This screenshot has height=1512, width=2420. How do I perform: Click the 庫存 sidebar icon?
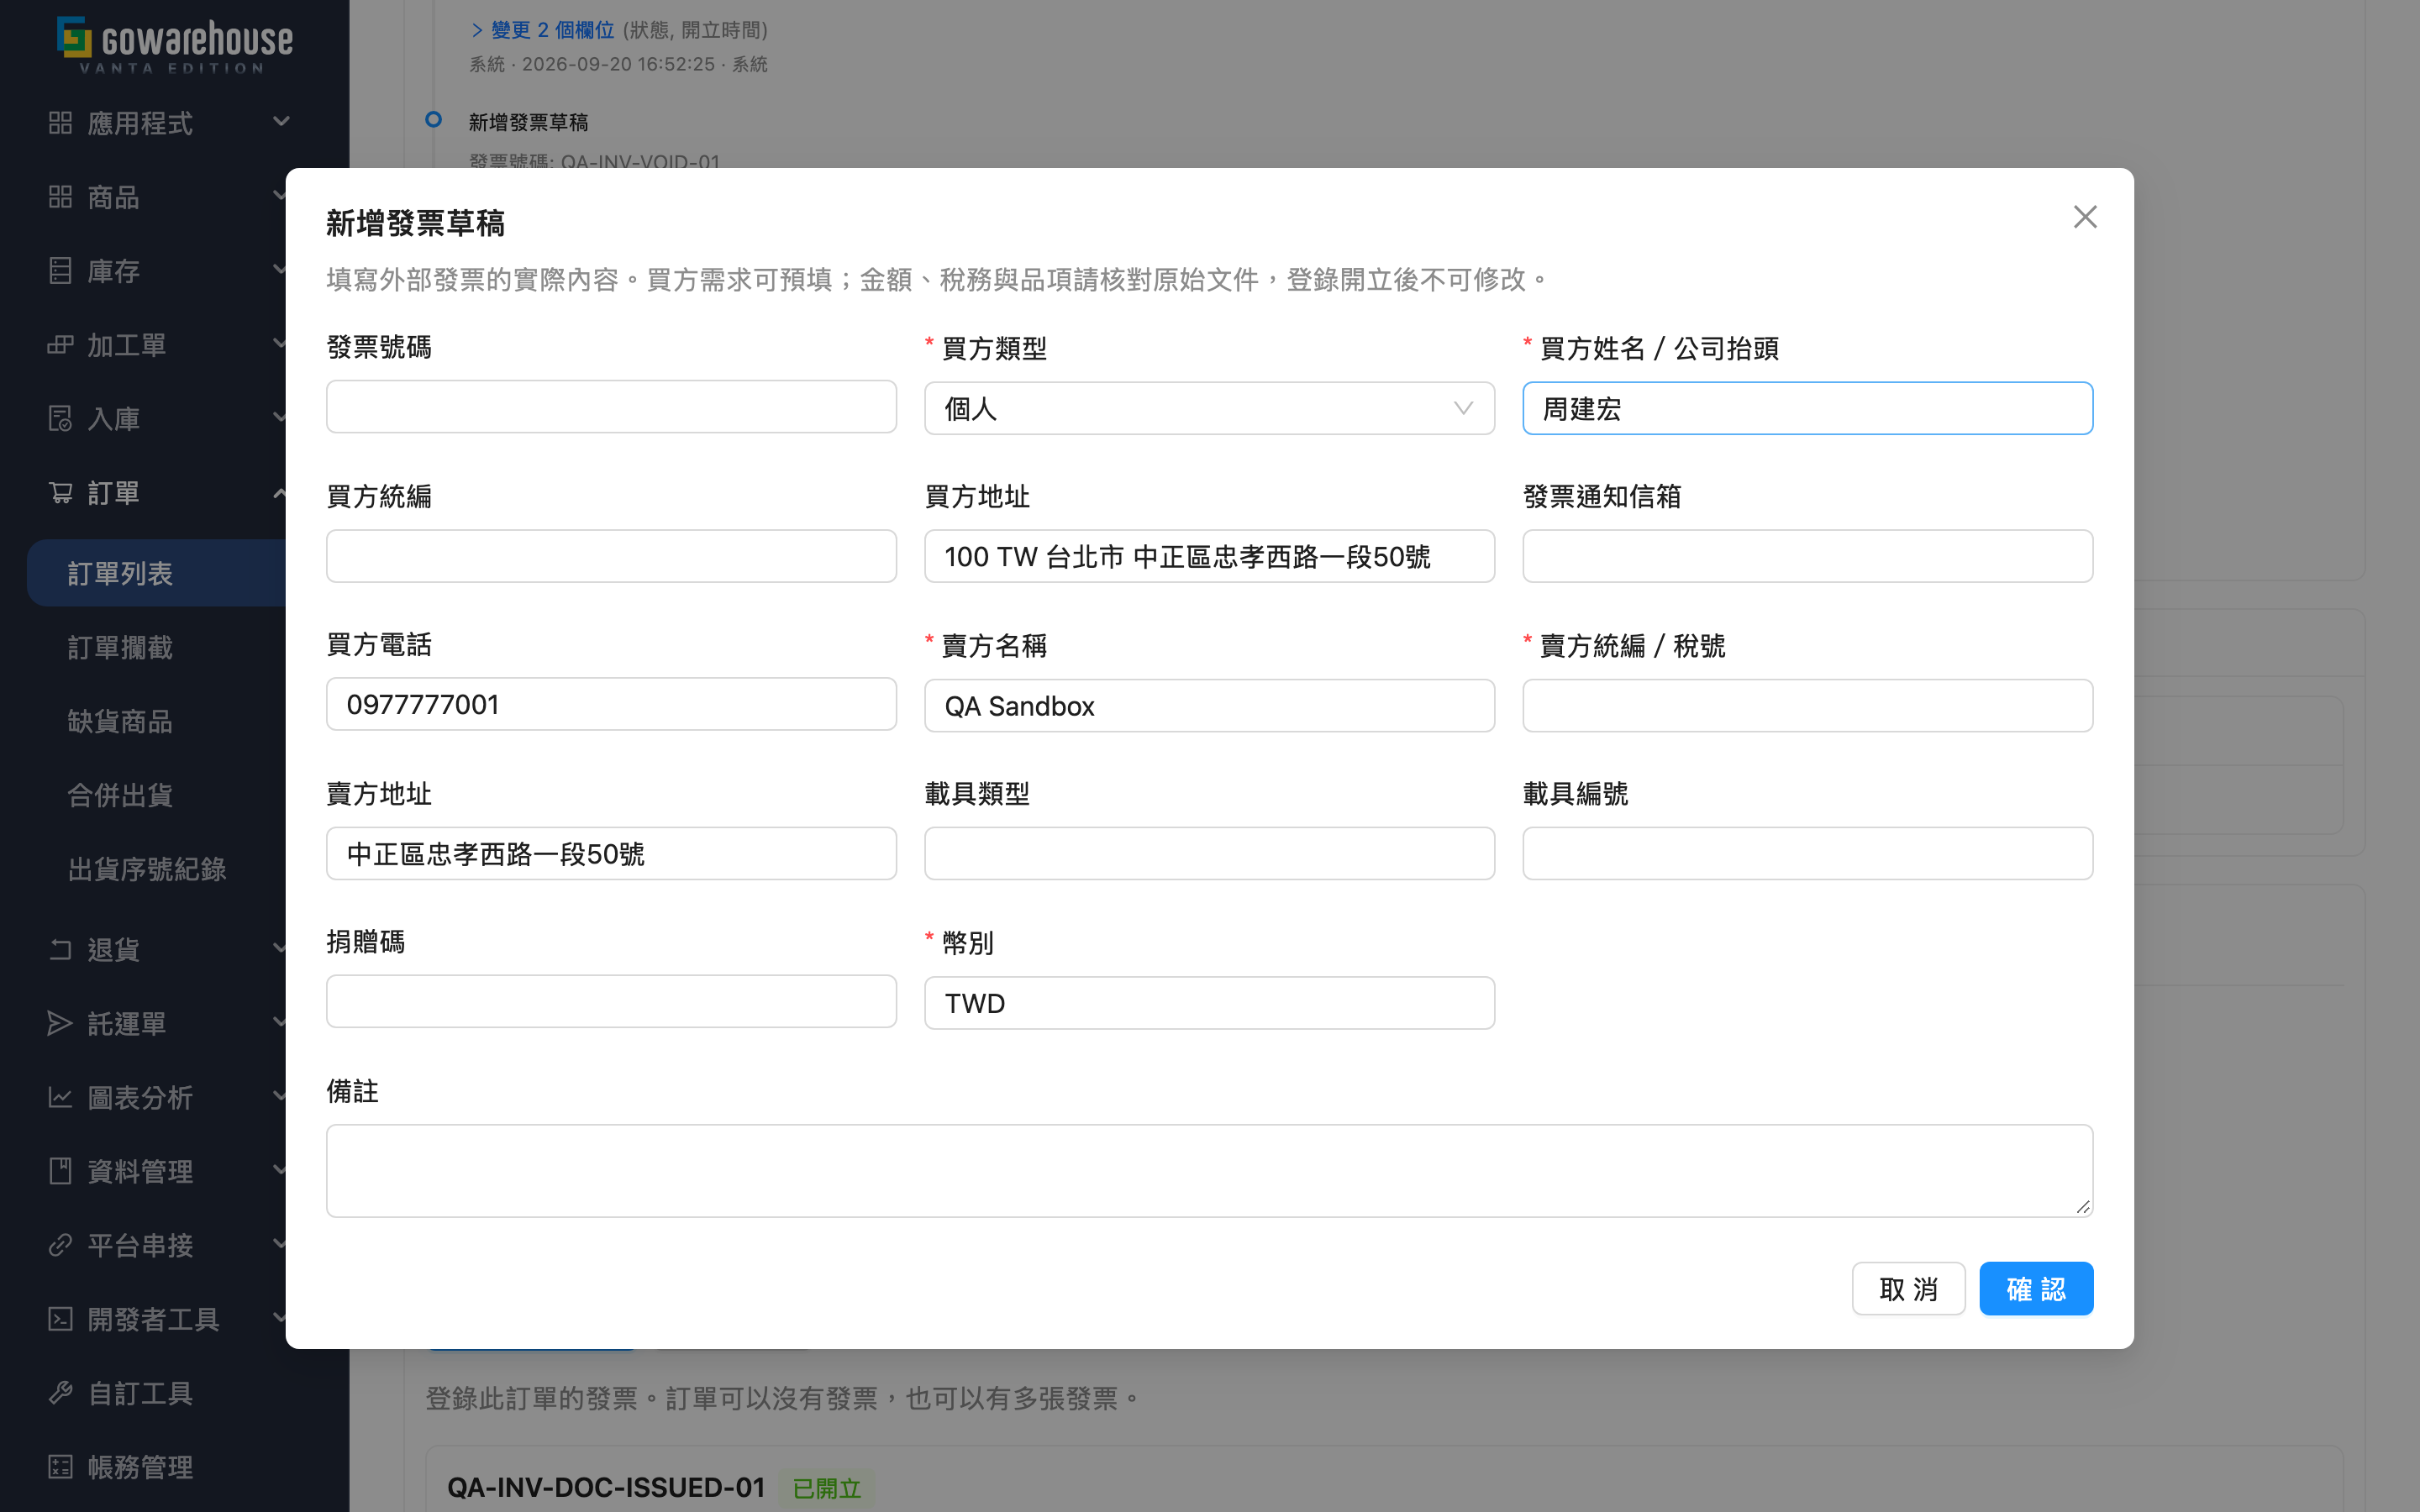[x=60, y=271]
